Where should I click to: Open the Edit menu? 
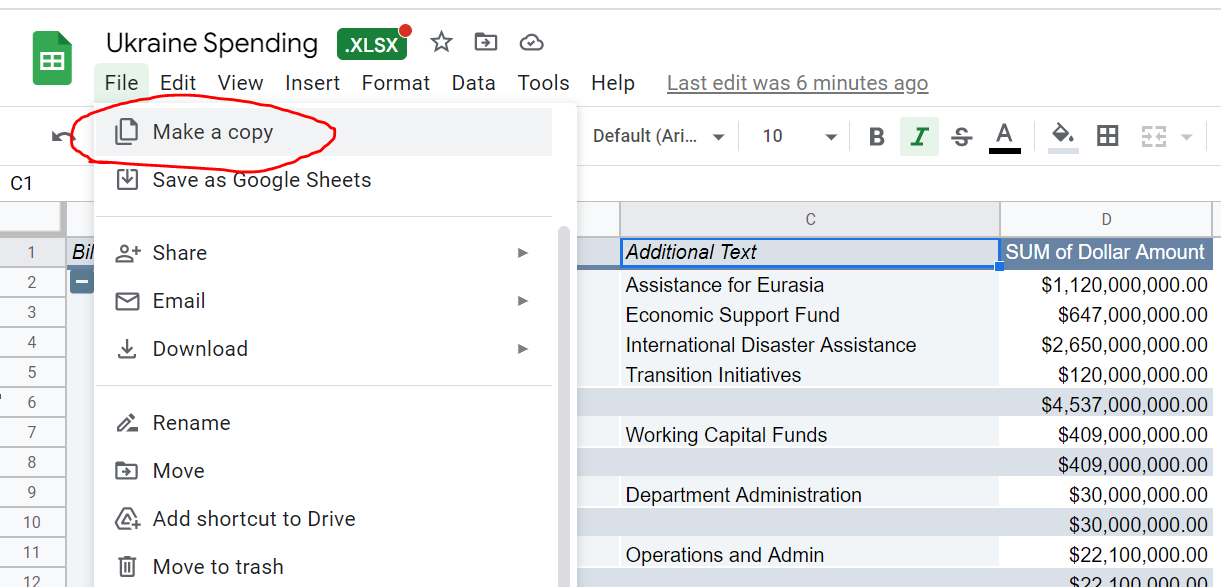tap(178, 83)
